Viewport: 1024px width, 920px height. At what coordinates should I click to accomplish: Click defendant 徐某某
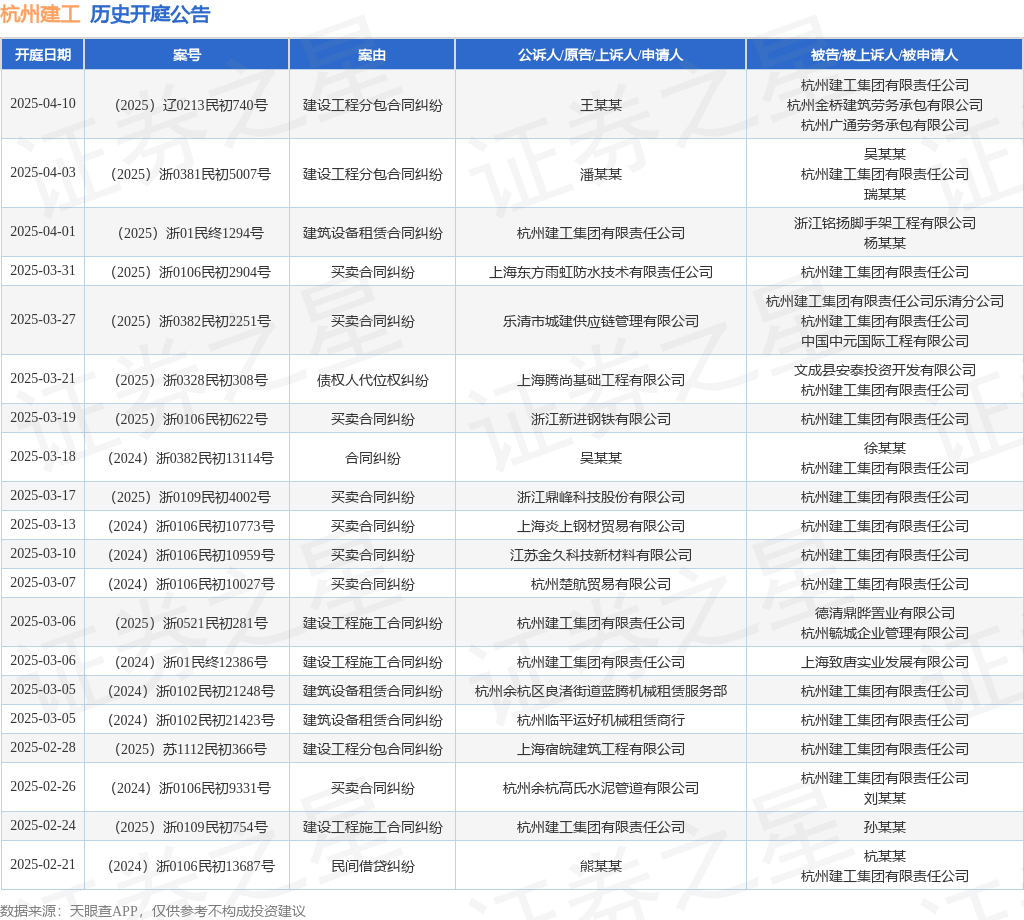click(885, 448)
